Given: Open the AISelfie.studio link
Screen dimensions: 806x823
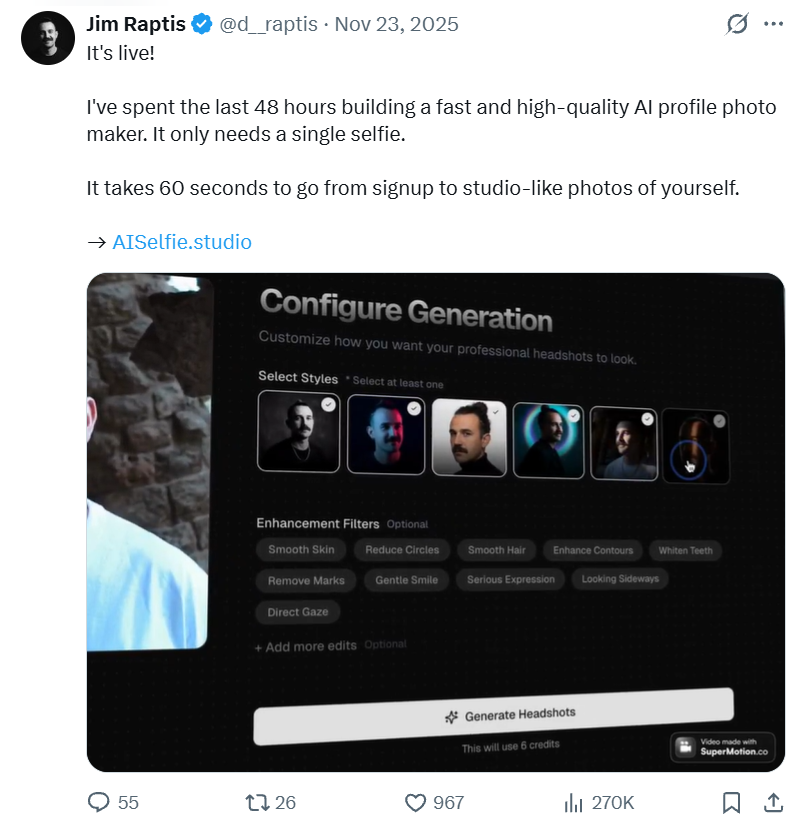Looking at the screenshot, I should point(182,242).
